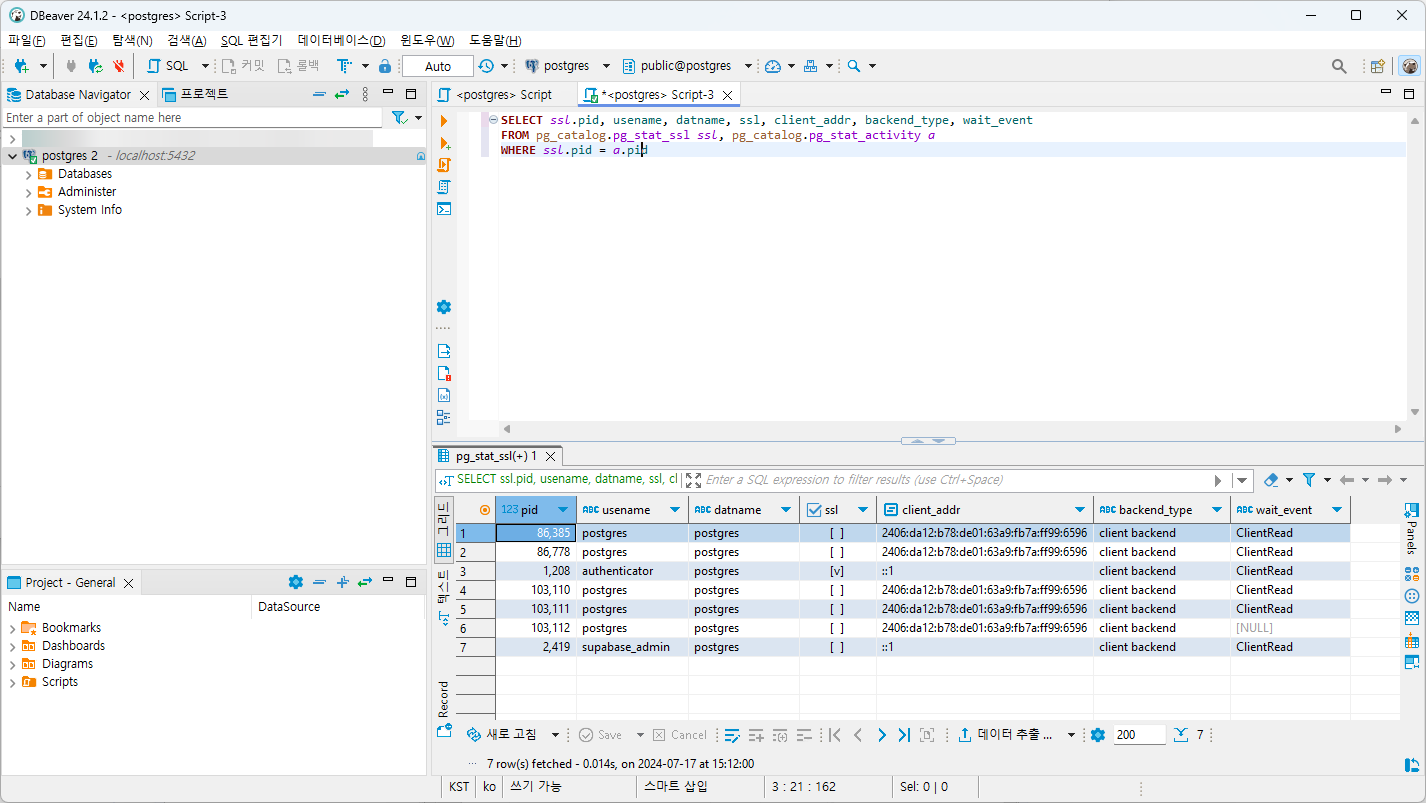Click the object name filter field in navigator
The image size is (1426, 803).
(x=191, y=118)
